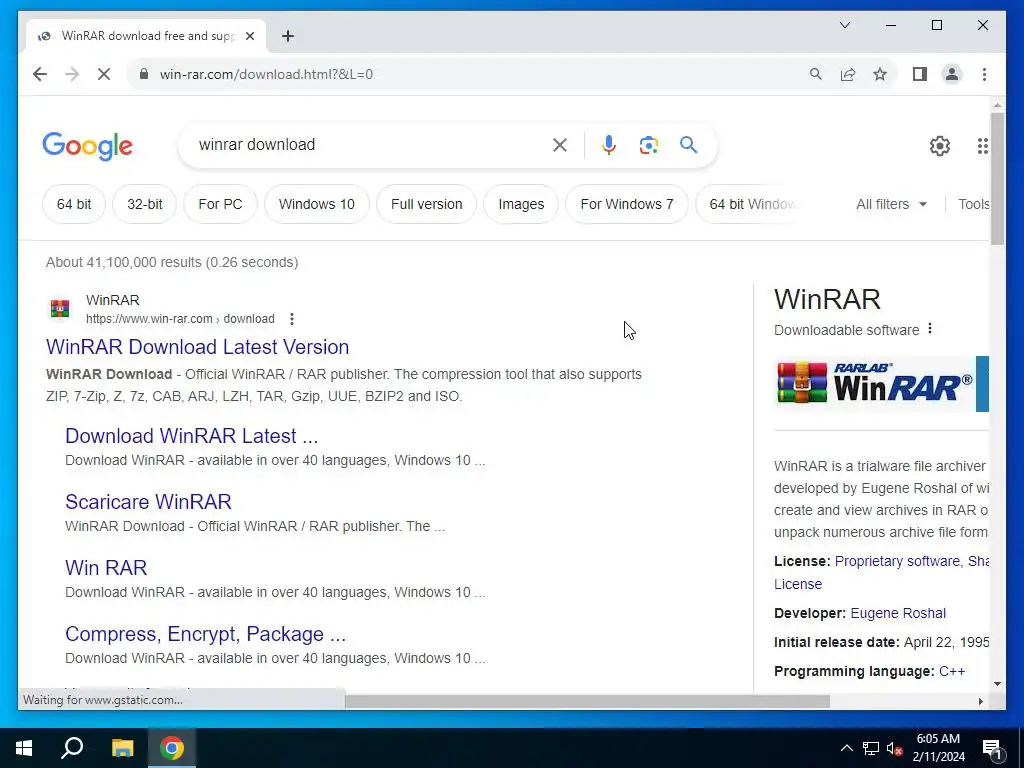Open Windows taskbar search
This screenshot has height=768, width=1024.
point(72,748)
